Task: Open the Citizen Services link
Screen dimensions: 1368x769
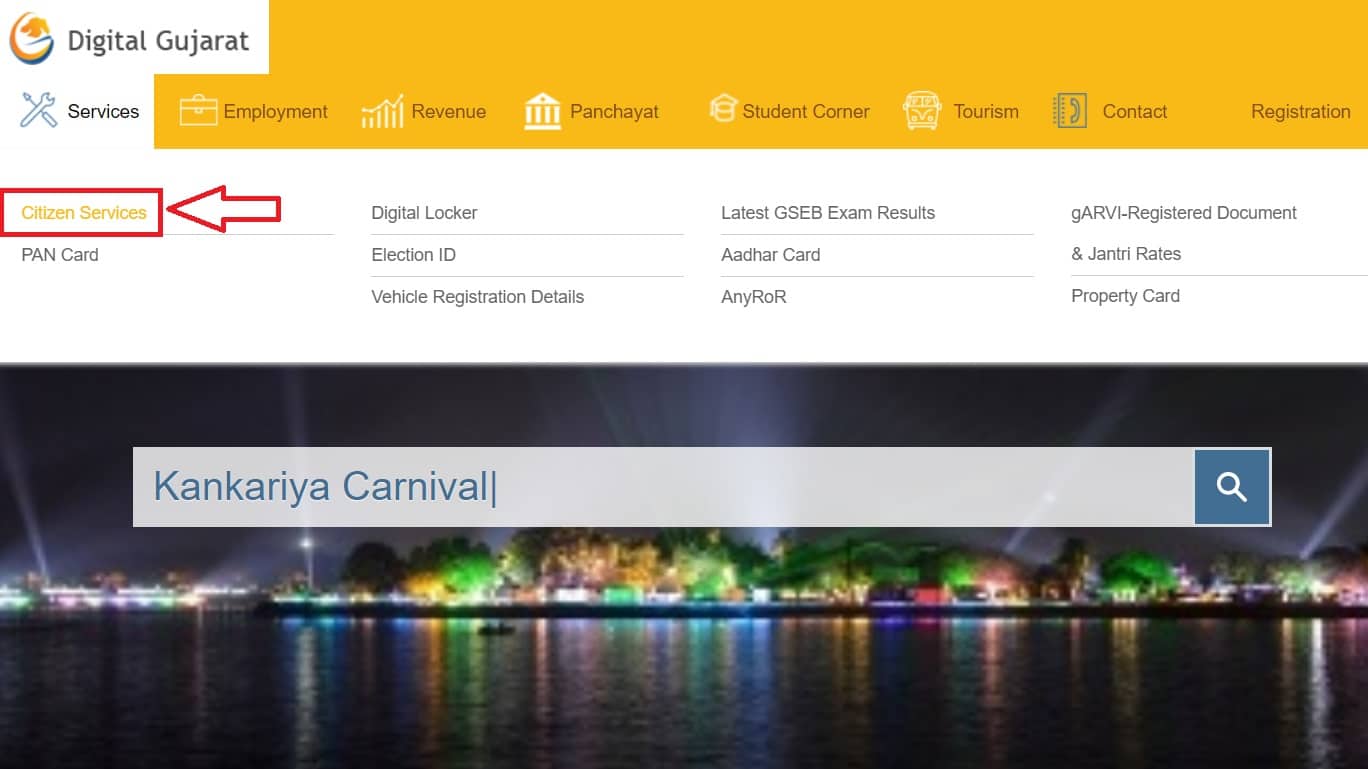Action: tap(84, 213)
